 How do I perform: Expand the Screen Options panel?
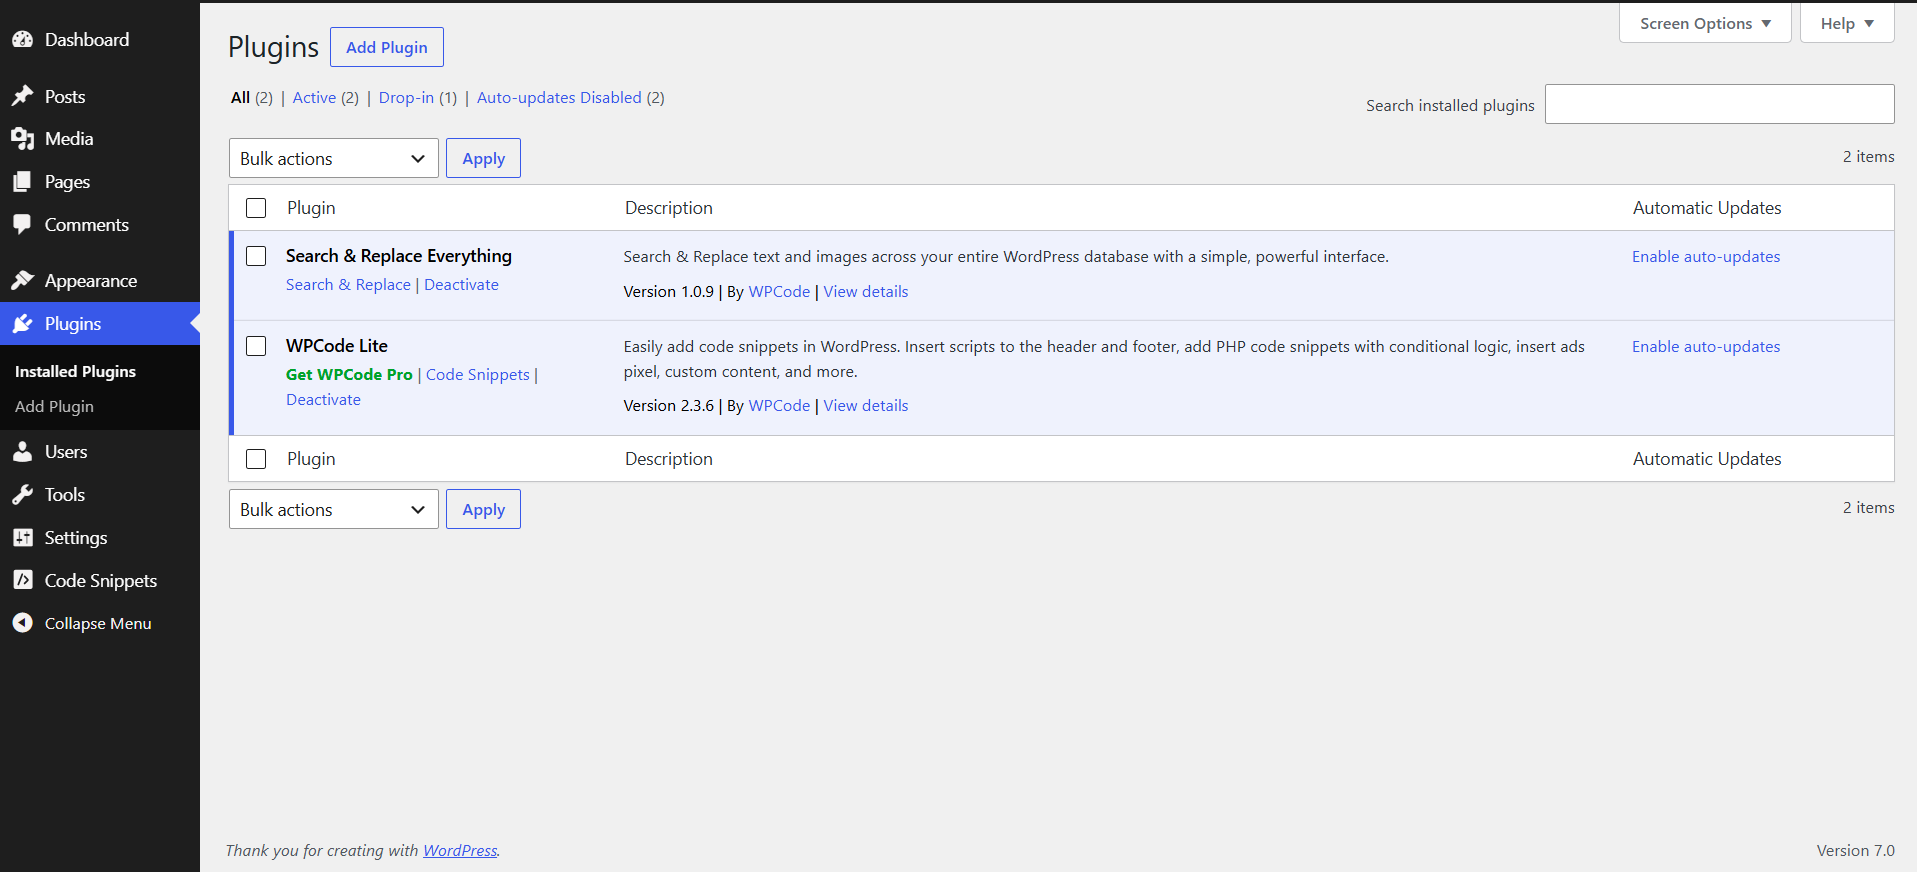pos(1705,23)
